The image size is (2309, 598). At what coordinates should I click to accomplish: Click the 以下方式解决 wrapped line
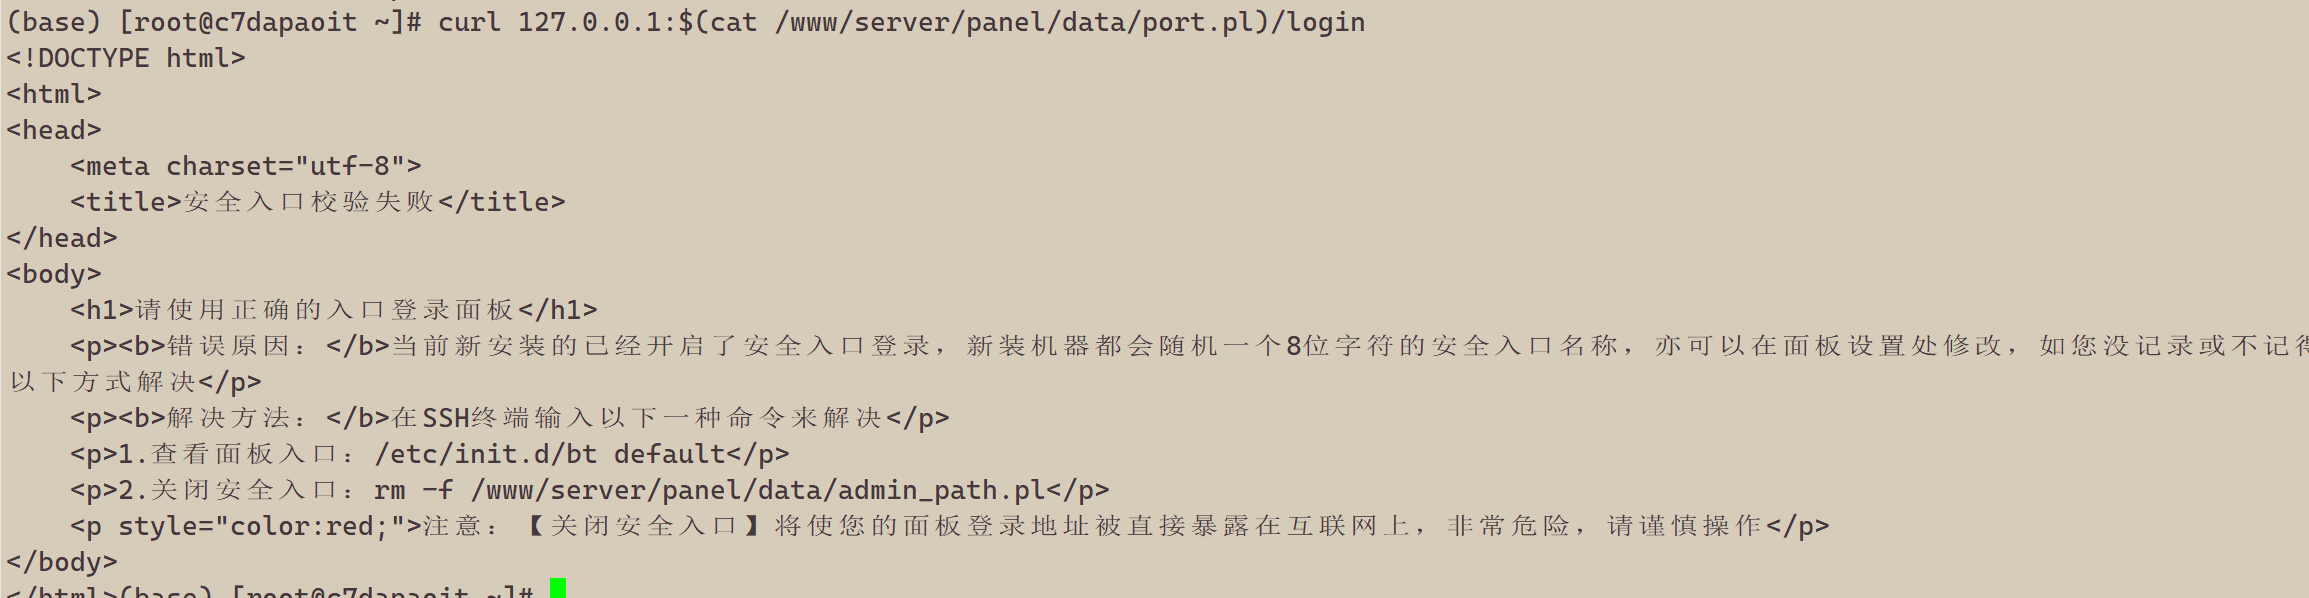tap(103, 382)
